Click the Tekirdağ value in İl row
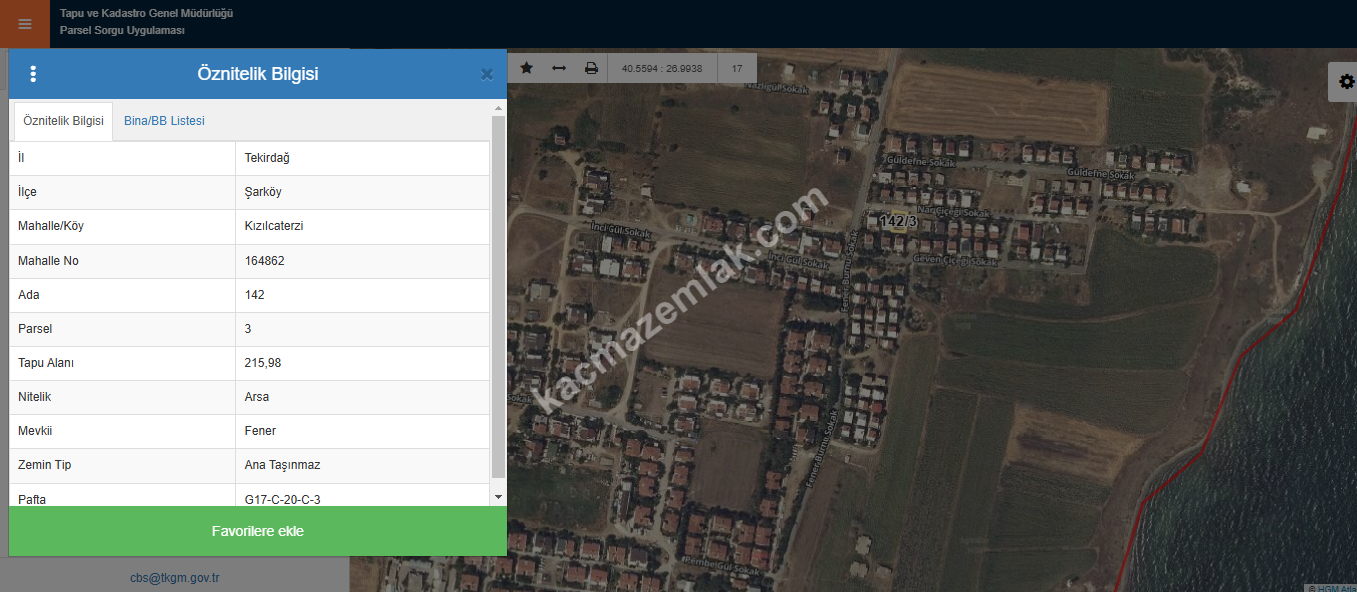Image resolution: width=1357 pixels, height=592 pixels. click(x=267, y=158)
